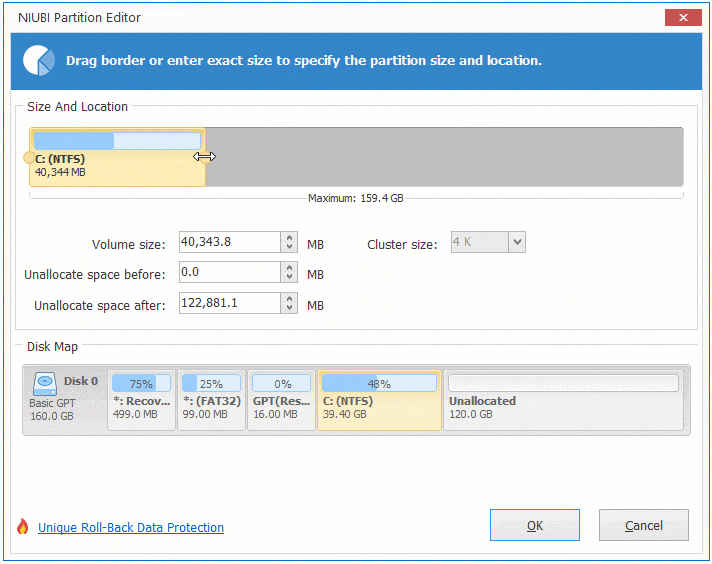Click the Unallocate space before field
712x564 pixels.
coord(230,272)
